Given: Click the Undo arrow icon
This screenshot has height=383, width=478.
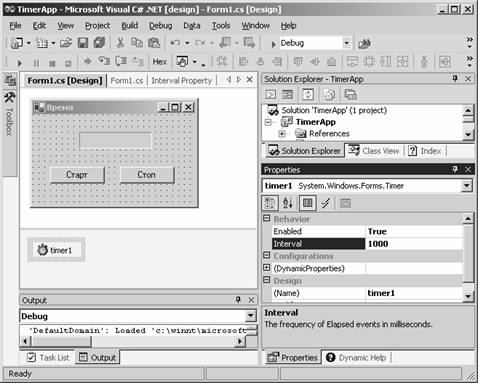Looking at the screenshot, I should click(175, 43).
